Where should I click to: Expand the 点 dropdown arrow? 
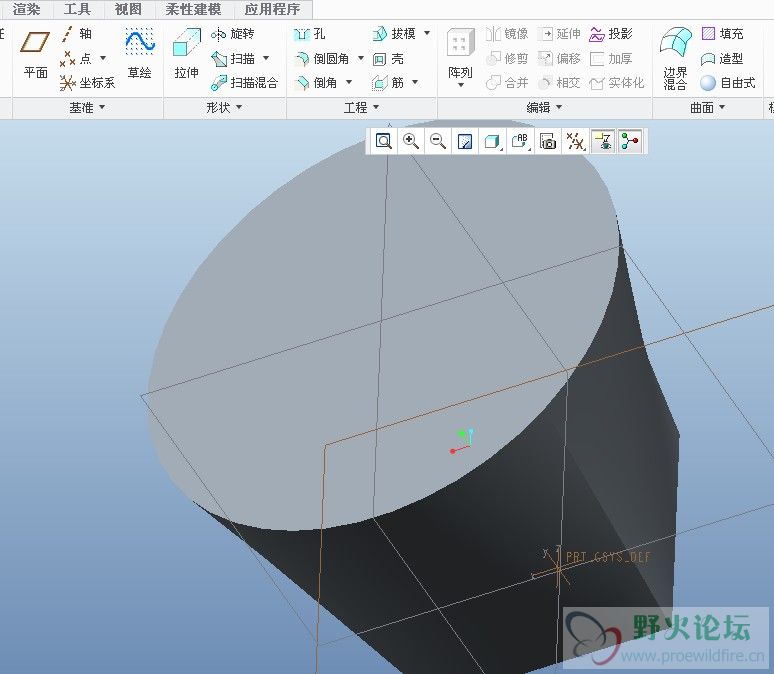pyautogui.click(x=103, y=58)
